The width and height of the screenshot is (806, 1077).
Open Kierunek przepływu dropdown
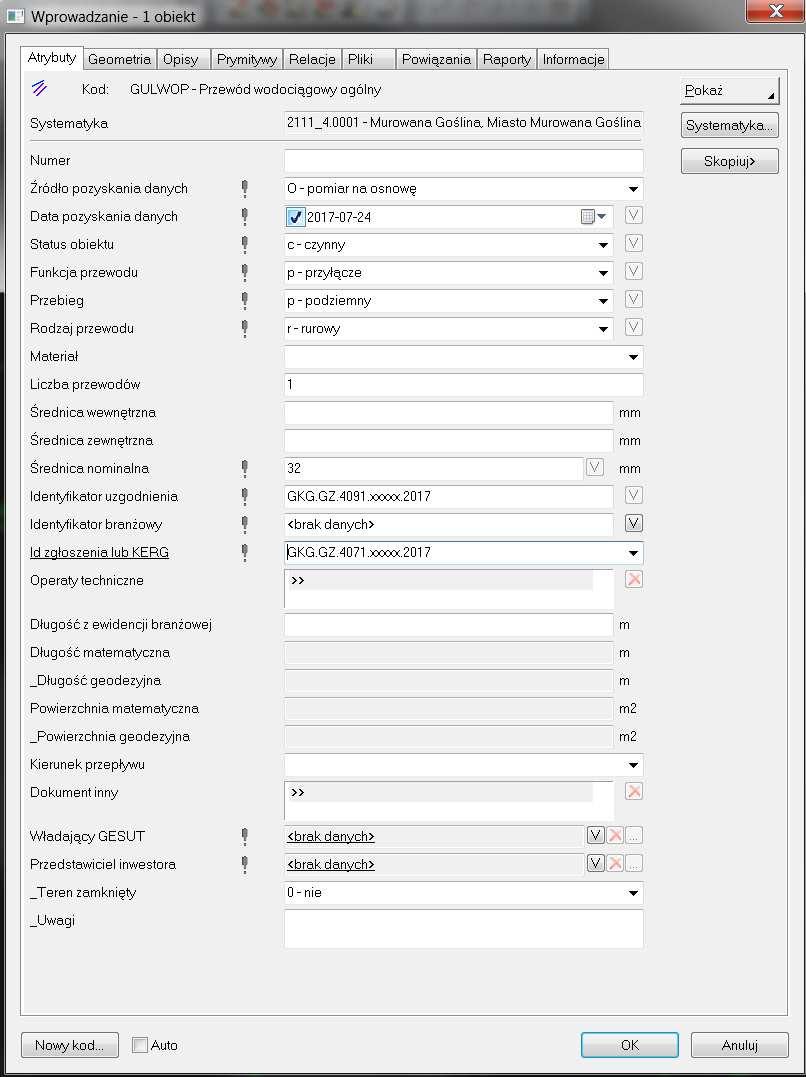[x=633, y=765]
